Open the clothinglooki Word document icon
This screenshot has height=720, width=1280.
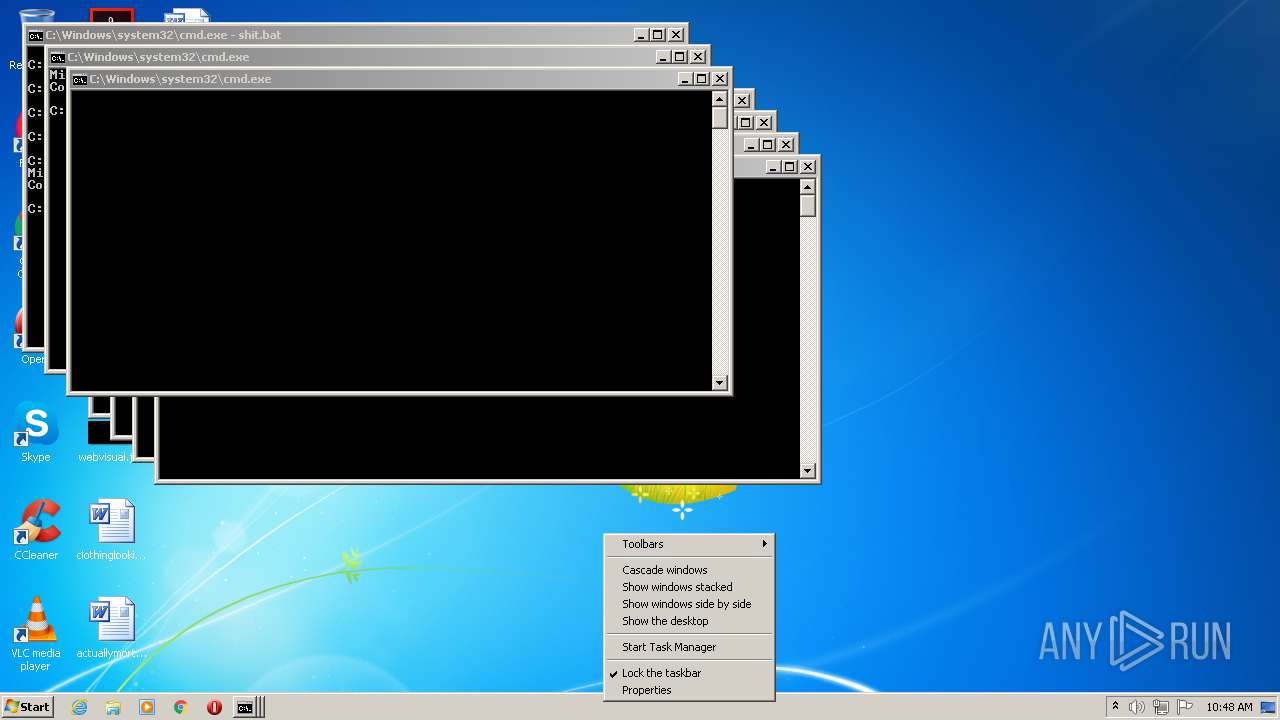click(111, 530)
